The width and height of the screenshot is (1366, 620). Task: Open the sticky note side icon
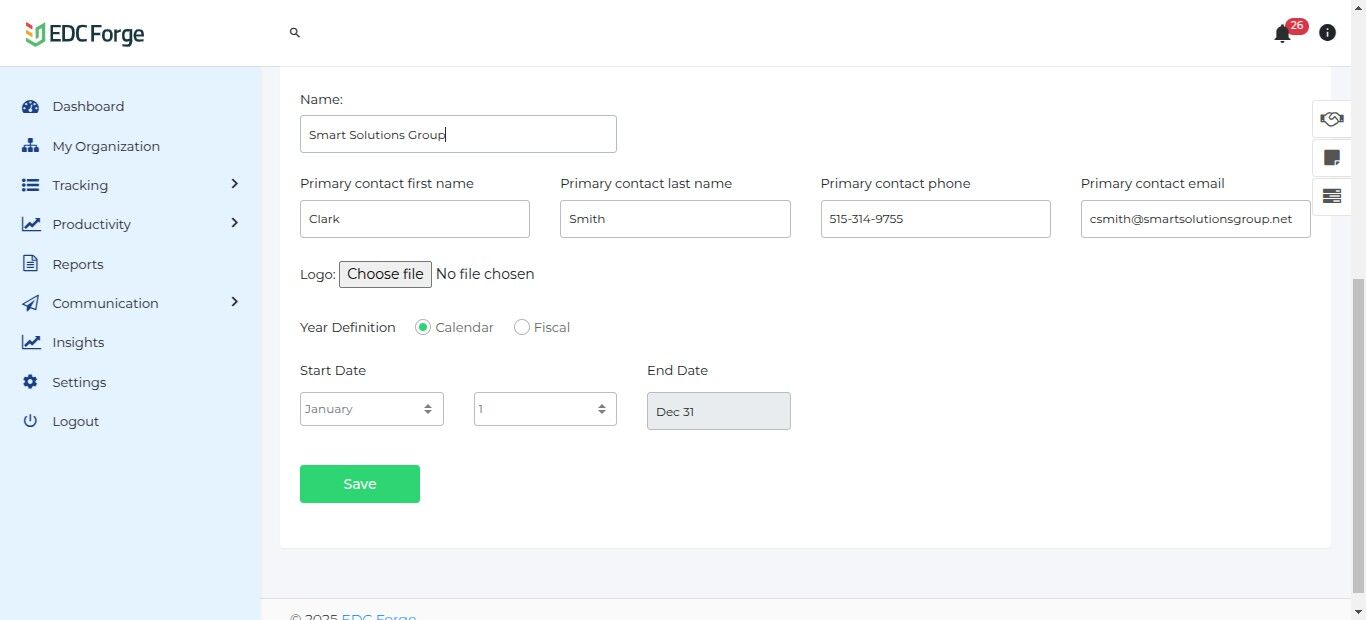point(1331,157)
